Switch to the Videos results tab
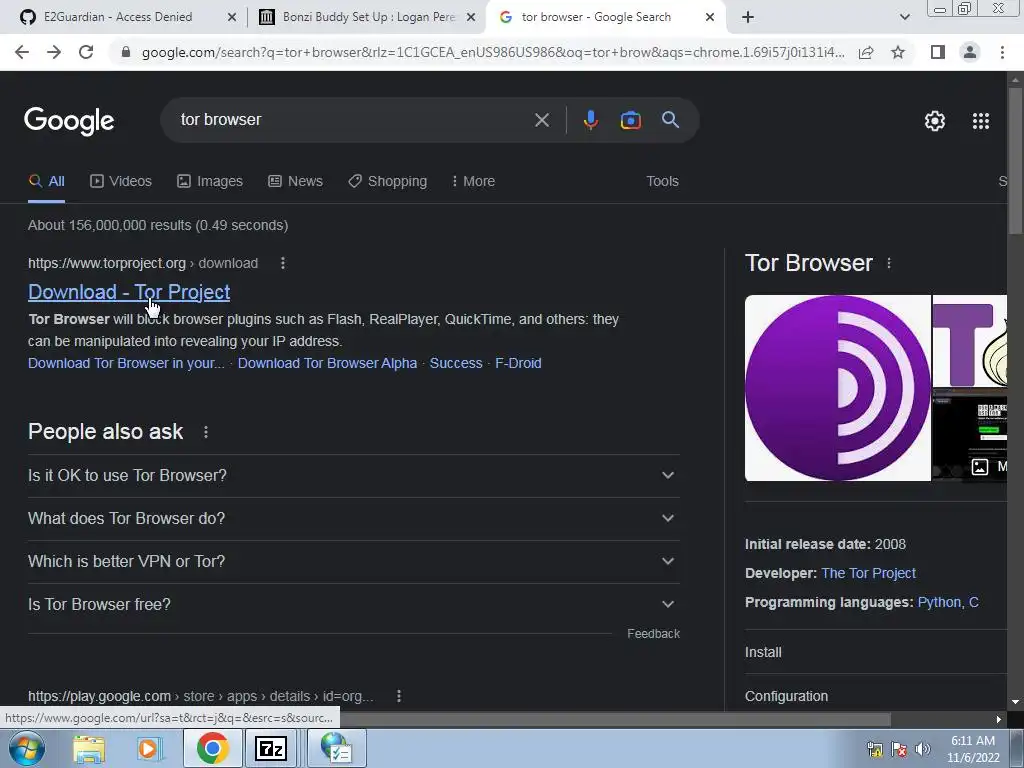Image resolution: width=1024 pixels, height=768 pixels. pyautogui.click(x=121, y=182)
